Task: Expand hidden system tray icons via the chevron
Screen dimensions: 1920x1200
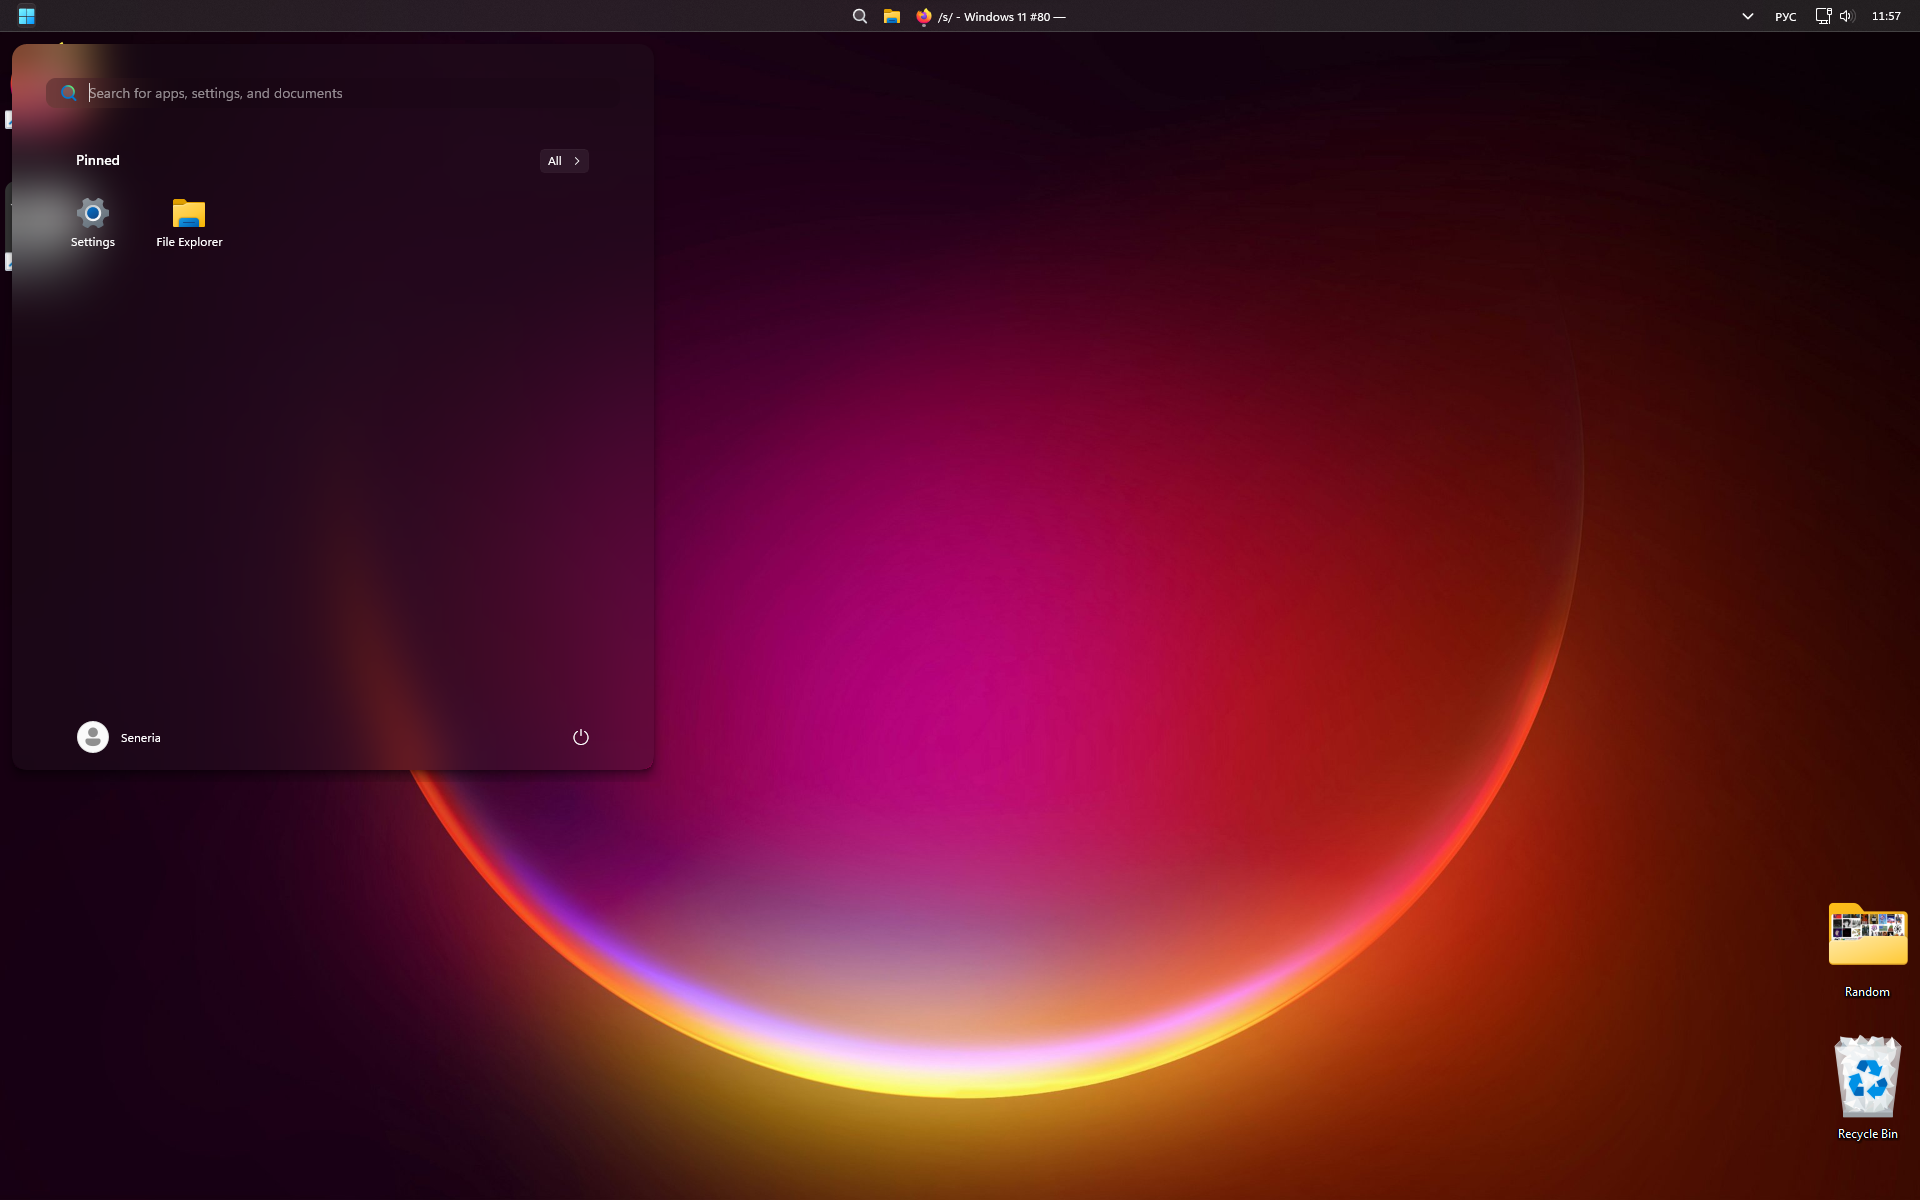Action: [x=1746, y=16]
